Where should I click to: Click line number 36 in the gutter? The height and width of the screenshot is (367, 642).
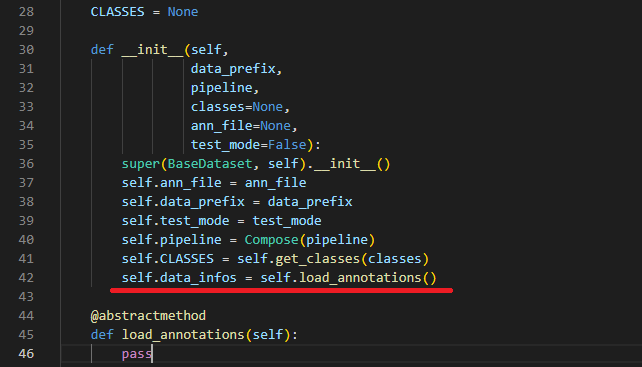click(26, 164)
